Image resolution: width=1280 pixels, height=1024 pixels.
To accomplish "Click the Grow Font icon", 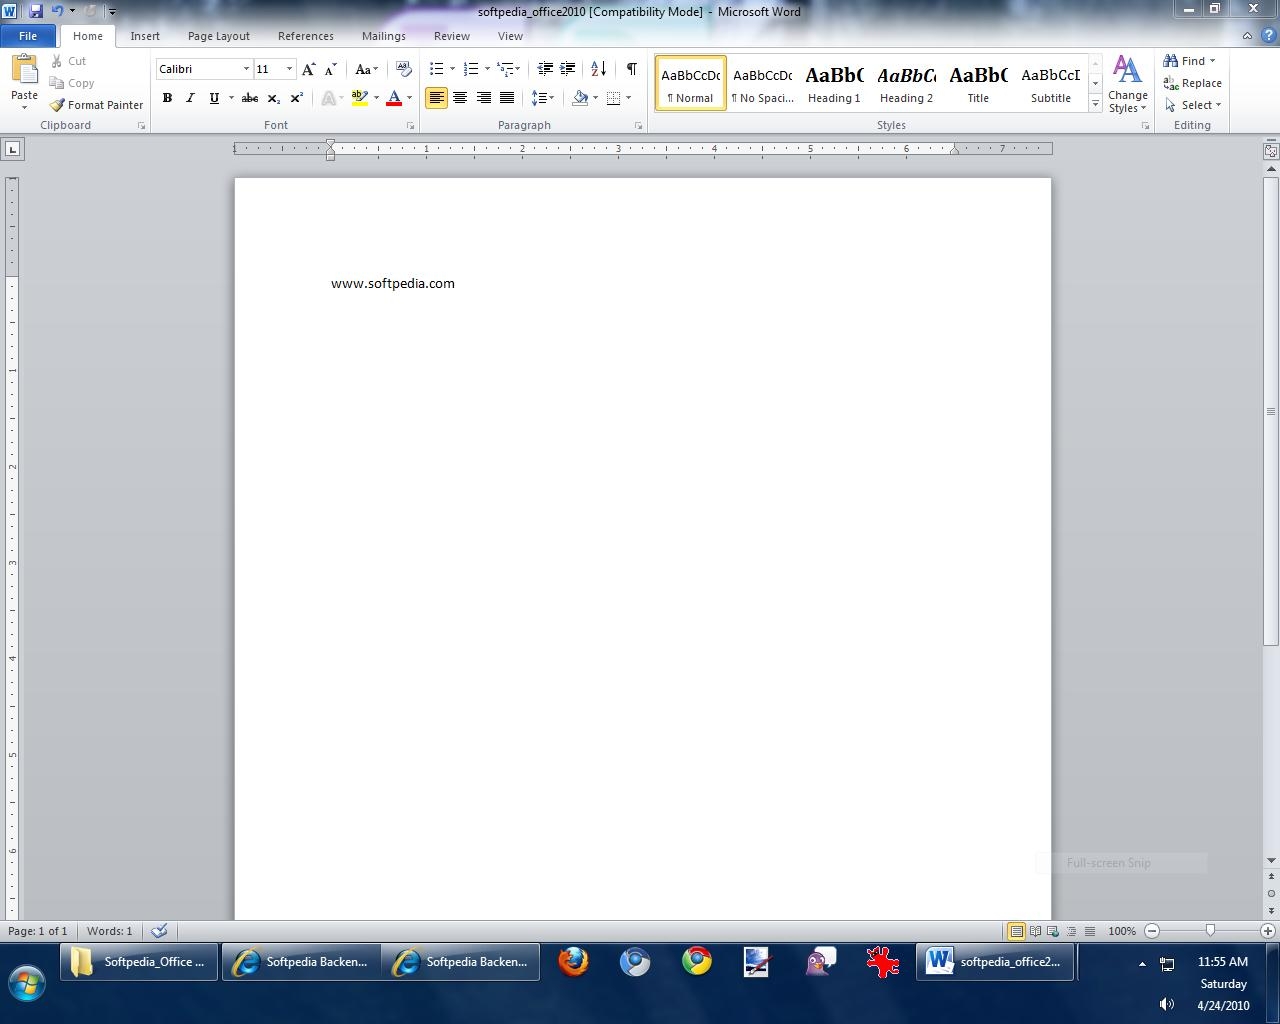I will (x=309, y=69).
